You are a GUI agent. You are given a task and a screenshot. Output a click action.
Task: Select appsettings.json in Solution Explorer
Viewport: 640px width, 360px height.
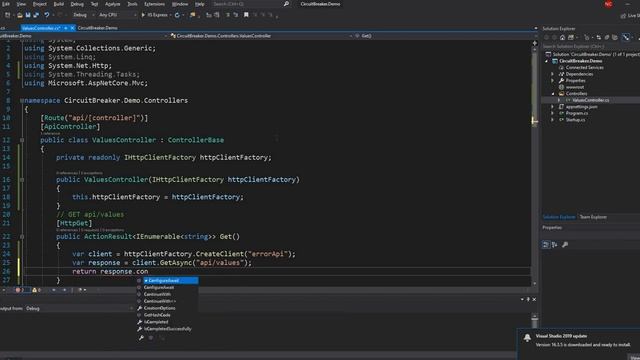click(x=581, y=107)
